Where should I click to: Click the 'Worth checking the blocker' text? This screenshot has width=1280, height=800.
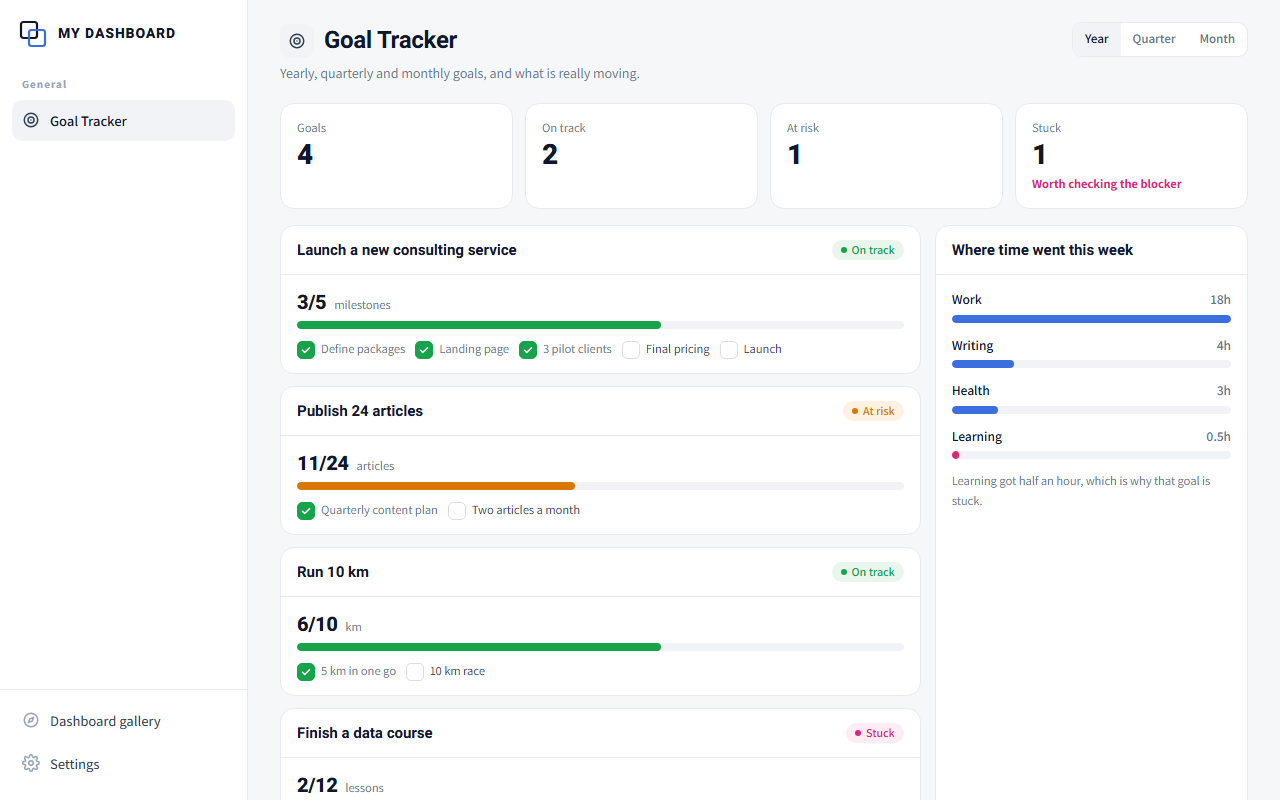[x=1107, y=184]
